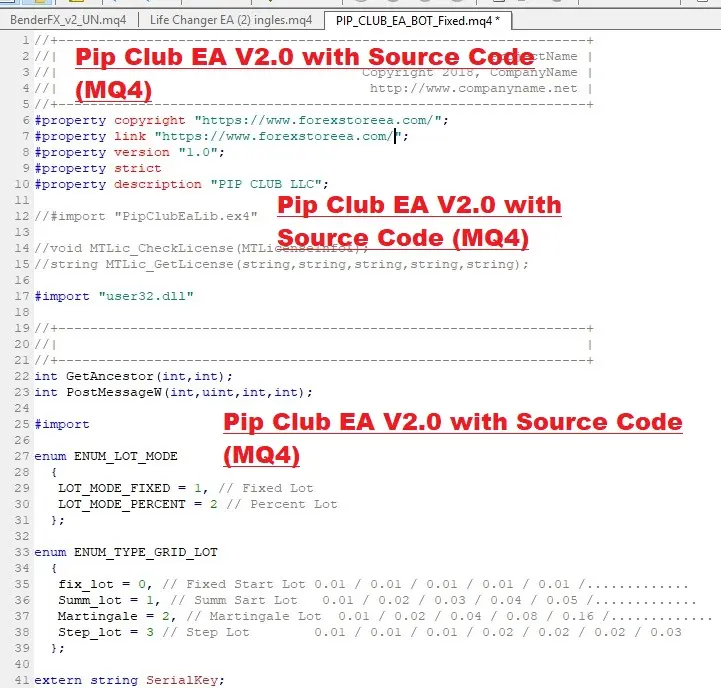
Task: Click the '// Fixed Lot' comment on line 29
Action: coord(266,488)
